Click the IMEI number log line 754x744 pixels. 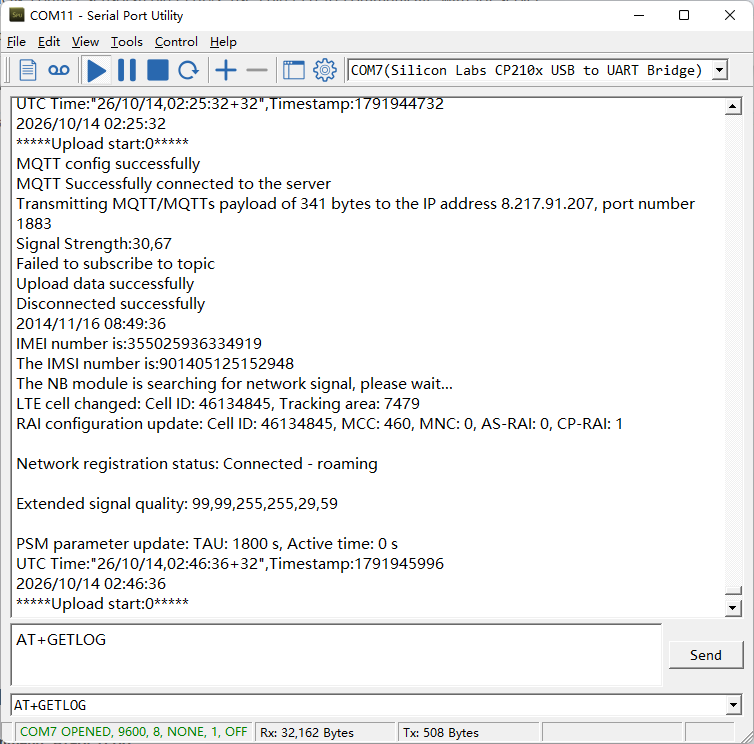(x=139, y=343)
